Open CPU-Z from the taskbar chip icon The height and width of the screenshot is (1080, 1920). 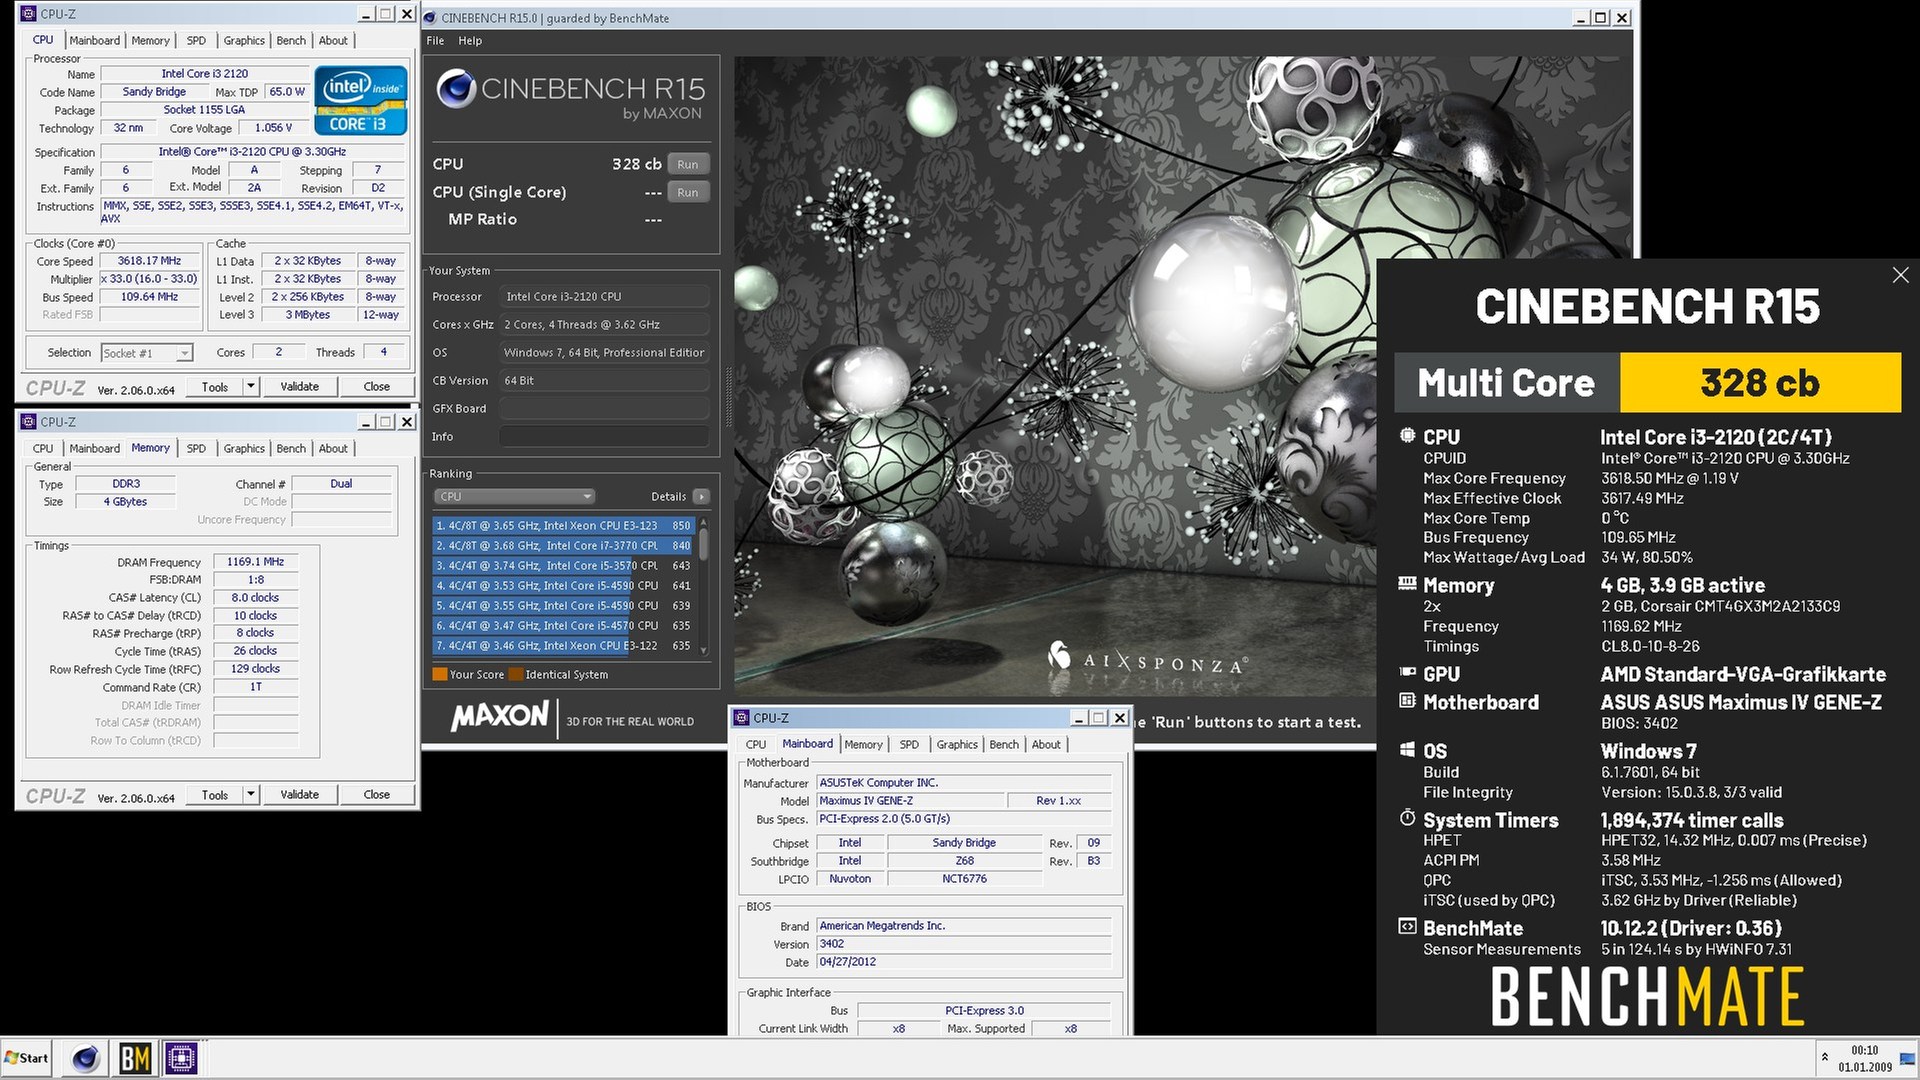(x=181, y=1058)
